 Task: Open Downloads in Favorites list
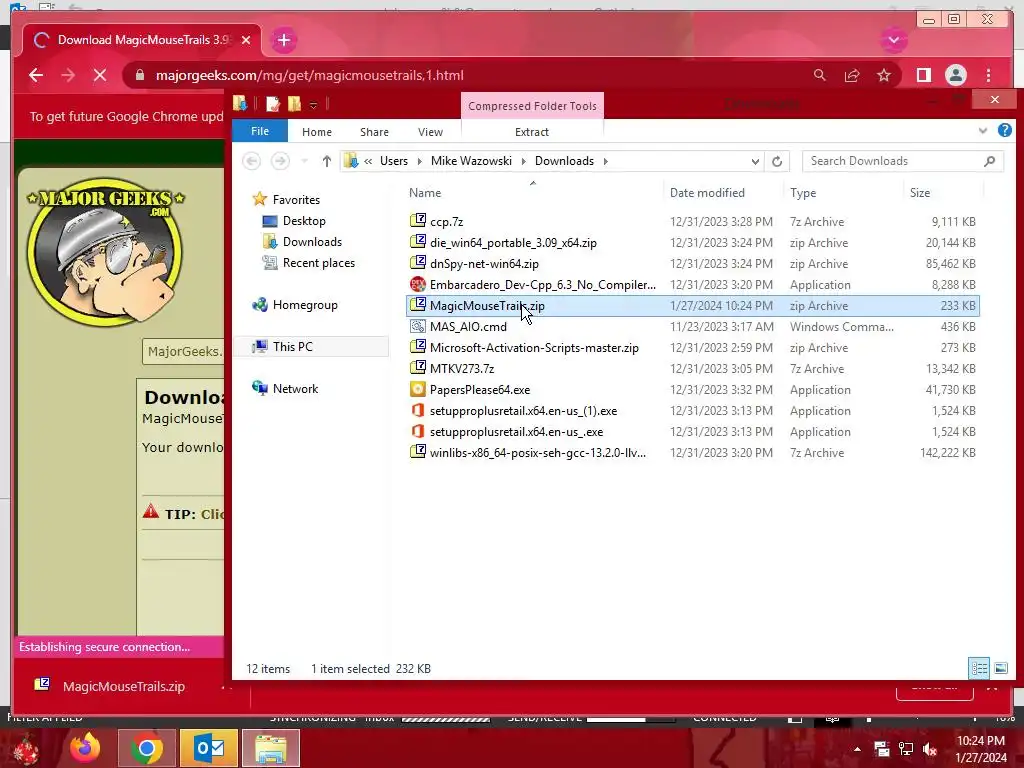tap(312, 242)
